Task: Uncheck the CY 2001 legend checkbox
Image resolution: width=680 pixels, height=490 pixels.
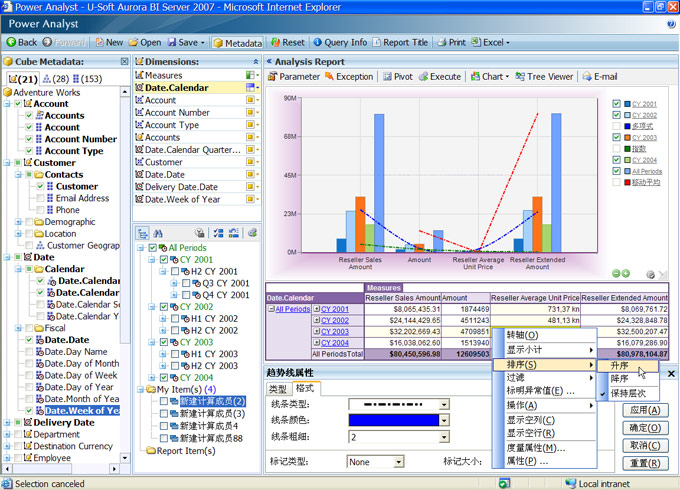Action: click(x=616, y=104)
